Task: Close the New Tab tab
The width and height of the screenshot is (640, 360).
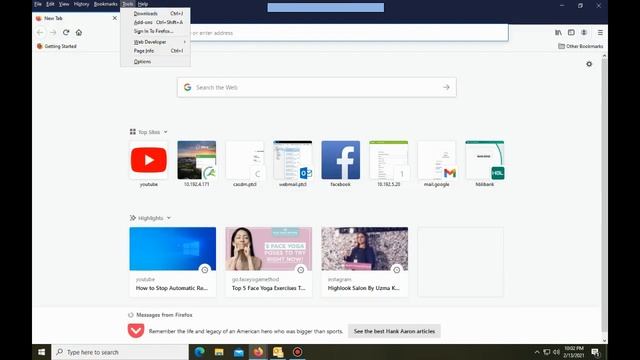Action: pos(115,18)
